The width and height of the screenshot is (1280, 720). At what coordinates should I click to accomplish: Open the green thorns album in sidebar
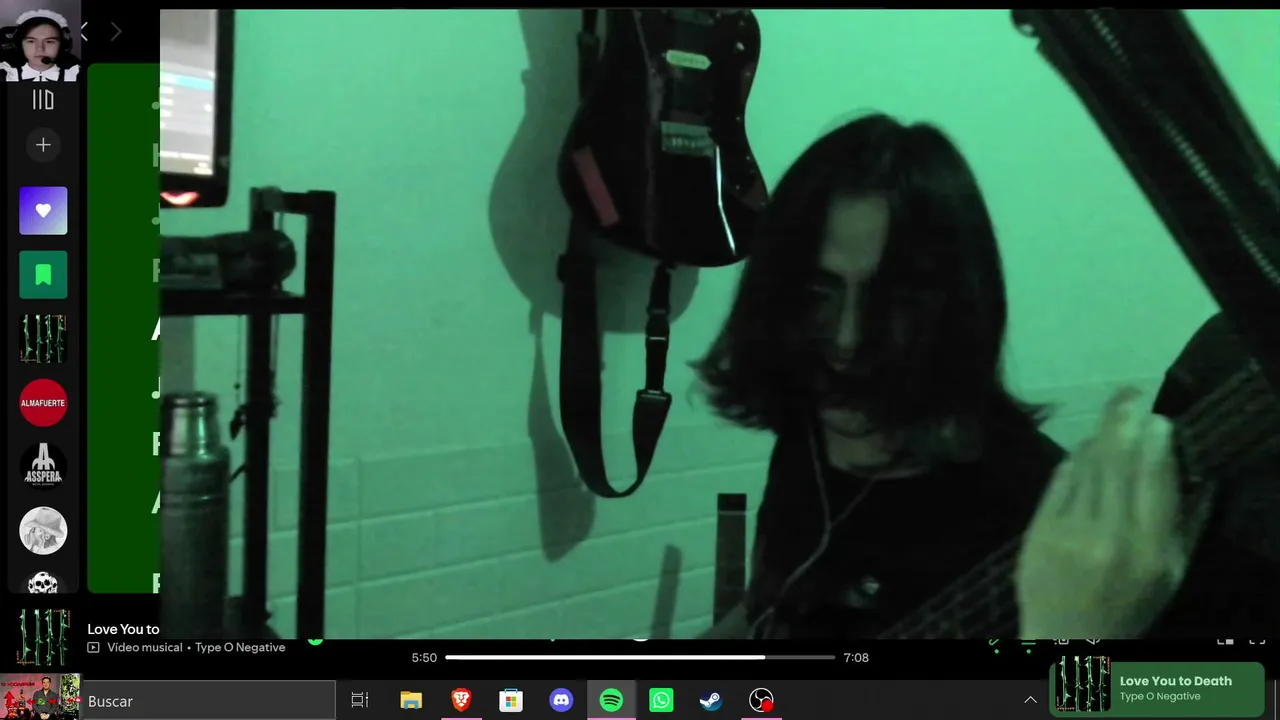[x=43, y=339]
